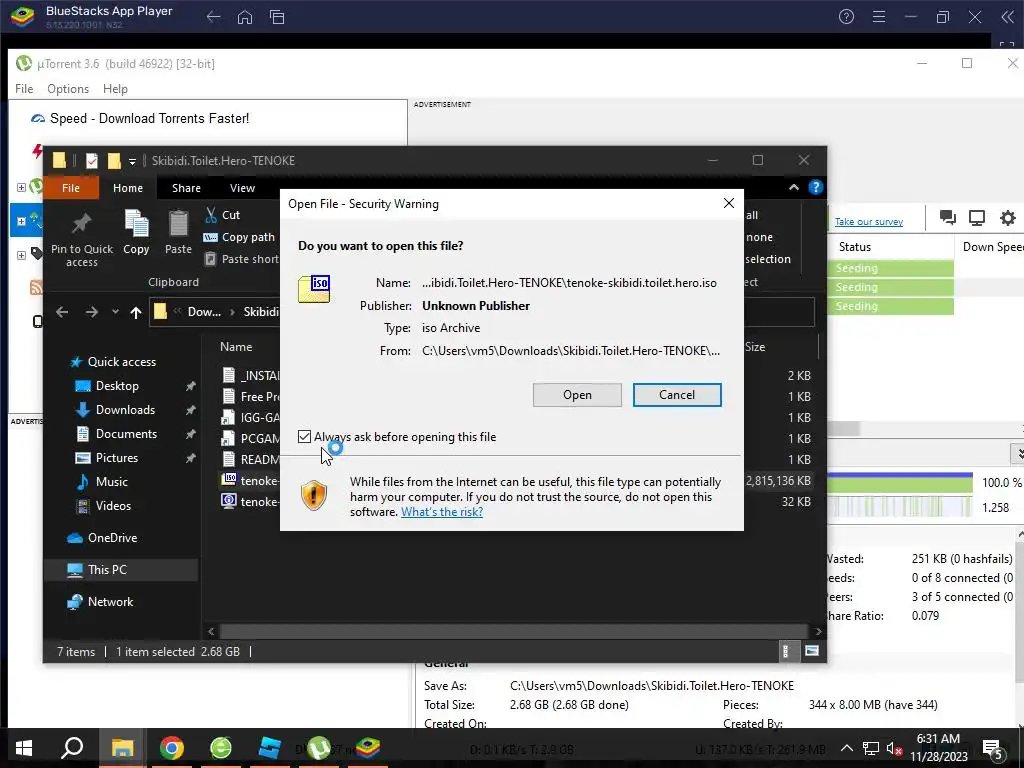Image resolution: width=1024 pixels, height=768 pixels.
Task: Click the Paste ribbon icon
Action: click(x=178, y=224)
